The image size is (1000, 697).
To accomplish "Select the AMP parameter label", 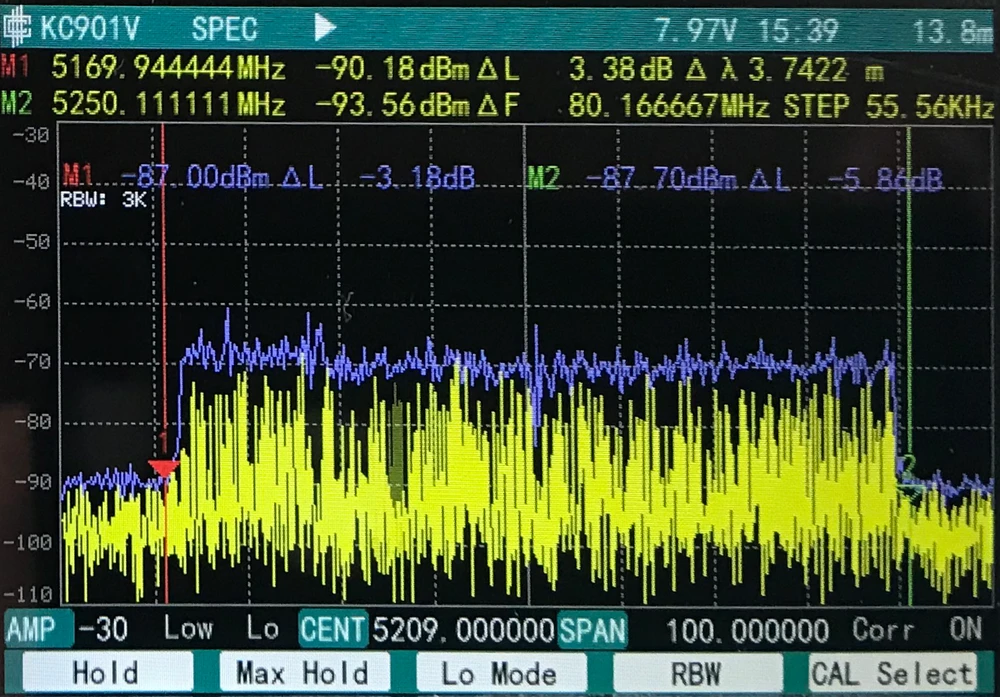I will coord(37,630).
